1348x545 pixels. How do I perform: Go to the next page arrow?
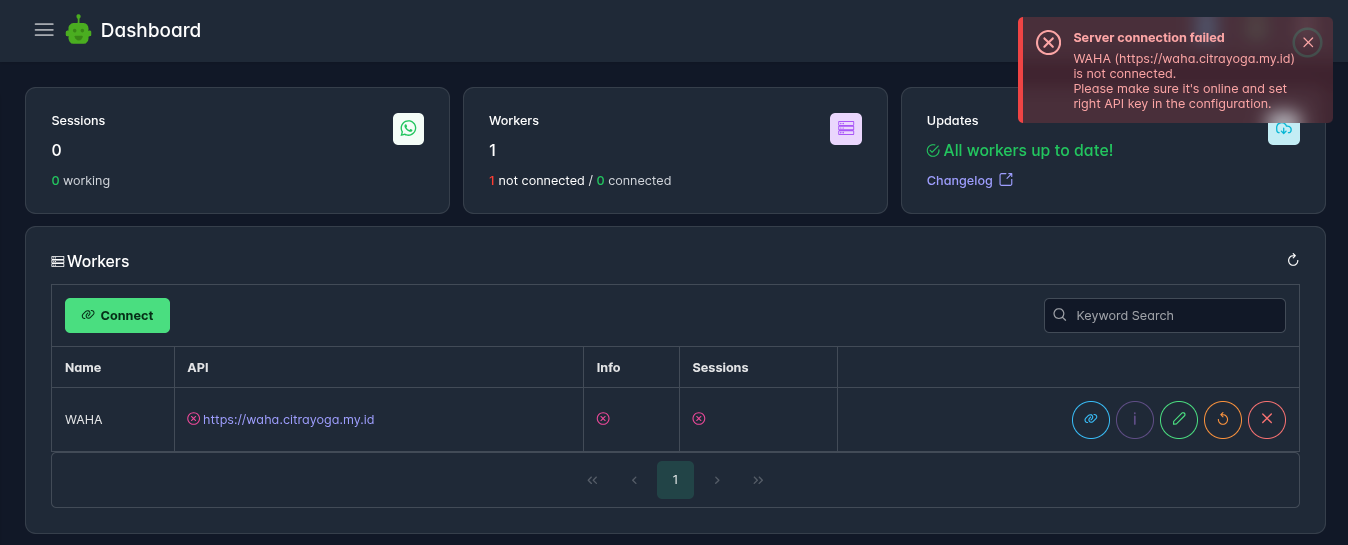717,480
